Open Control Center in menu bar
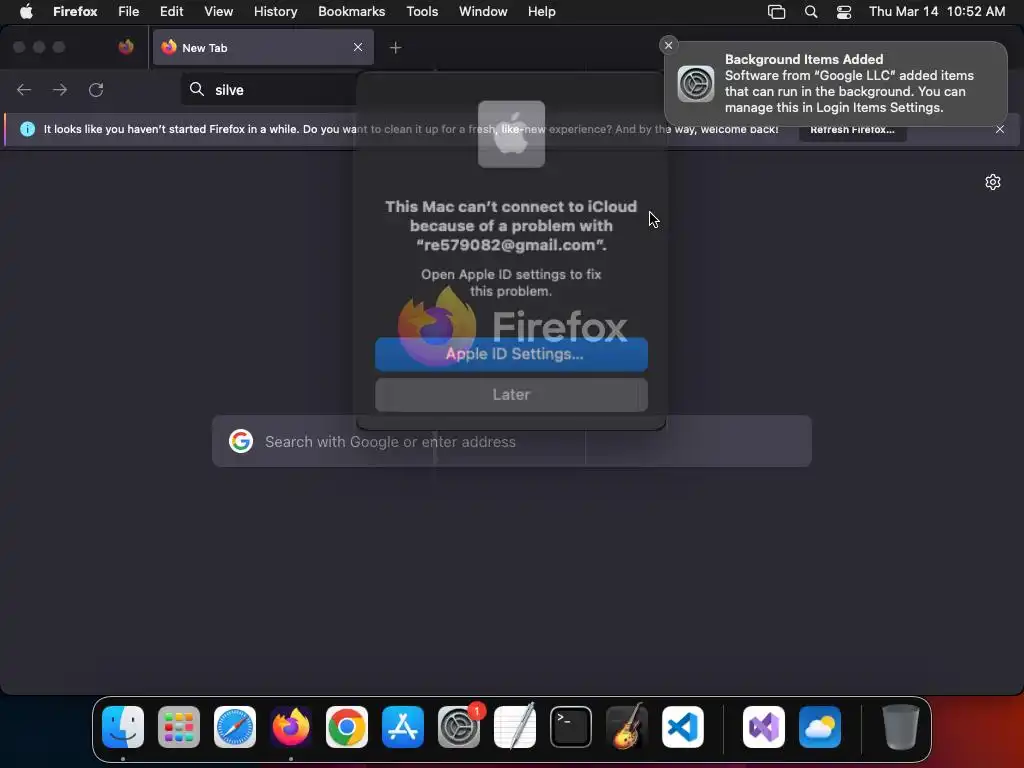The image size is (1024, 768). click(844, 12)
